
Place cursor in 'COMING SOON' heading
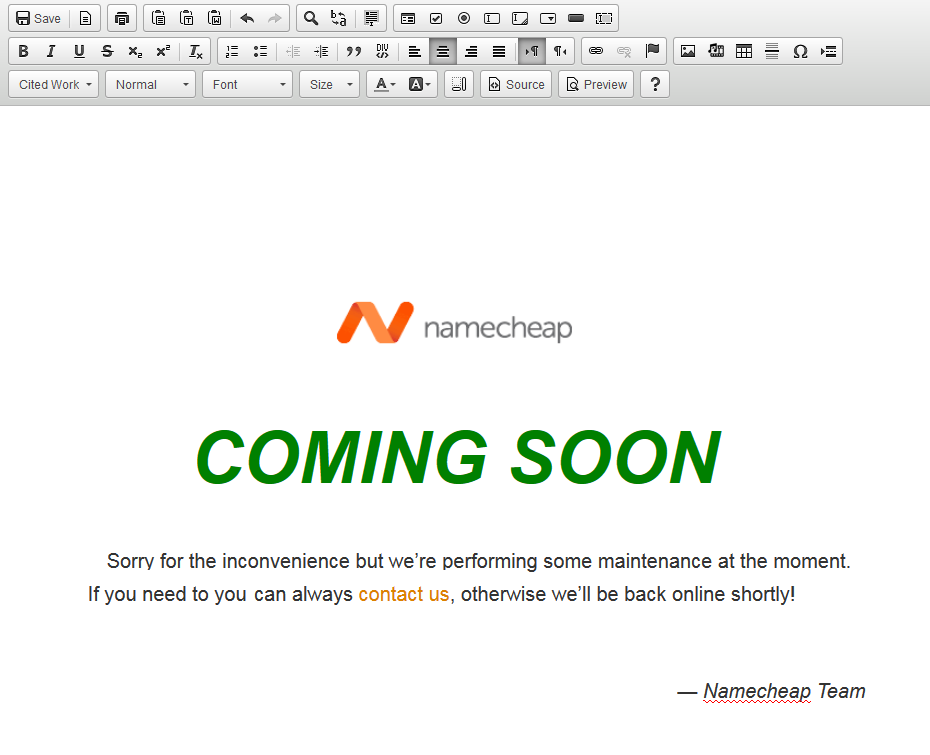[458, 457]
